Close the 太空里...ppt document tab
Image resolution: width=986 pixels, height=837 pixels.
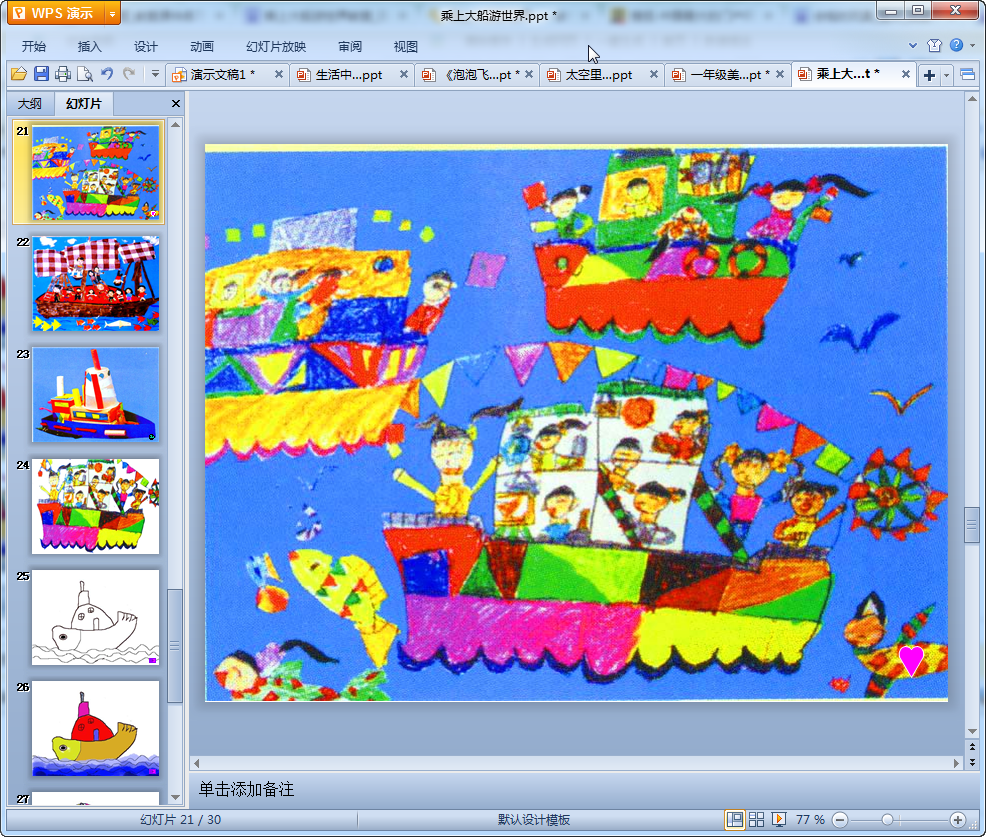tap(654, 74)
